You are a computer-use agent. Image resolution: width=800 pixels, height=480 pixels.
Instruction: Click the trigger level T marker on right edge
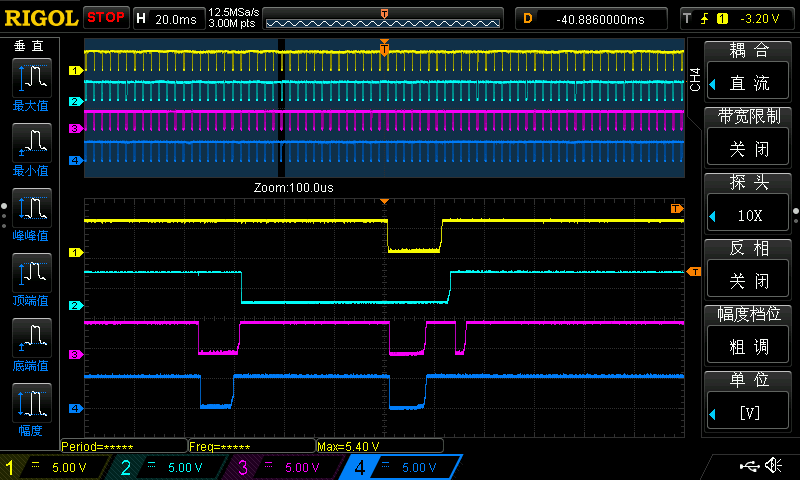pyautogui.click(x=694, y=272)
